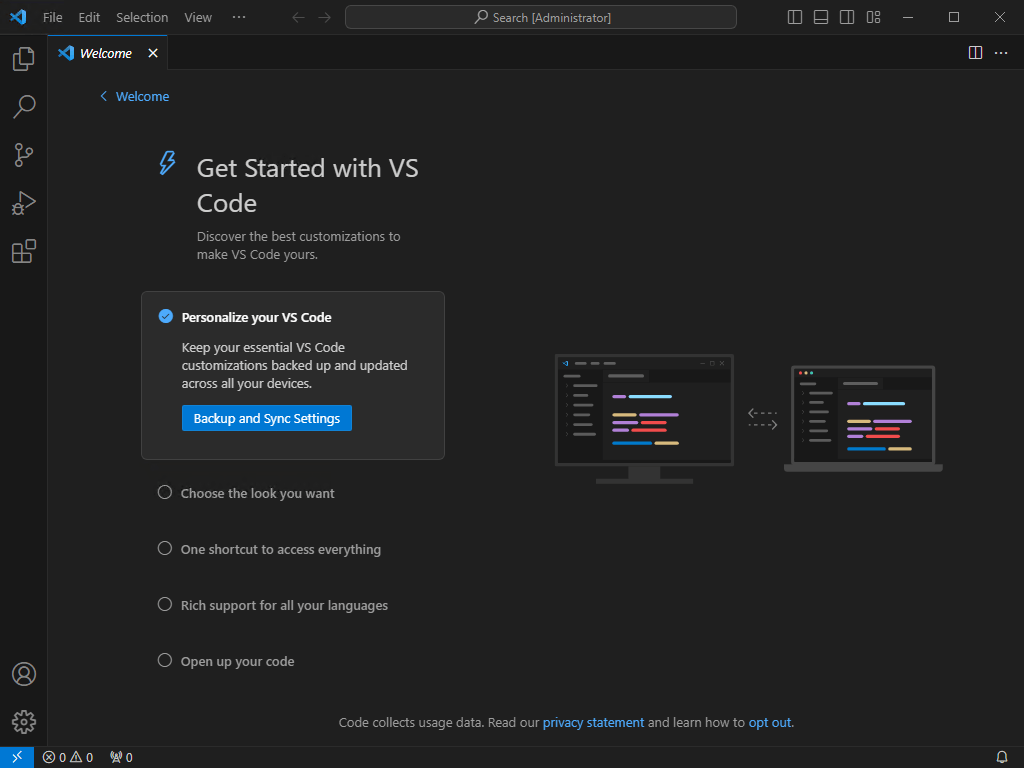This screenshot has width=1024, height=768.
Task: Click the ports forwarded indicator showing 0
Action: coord(121,758)
